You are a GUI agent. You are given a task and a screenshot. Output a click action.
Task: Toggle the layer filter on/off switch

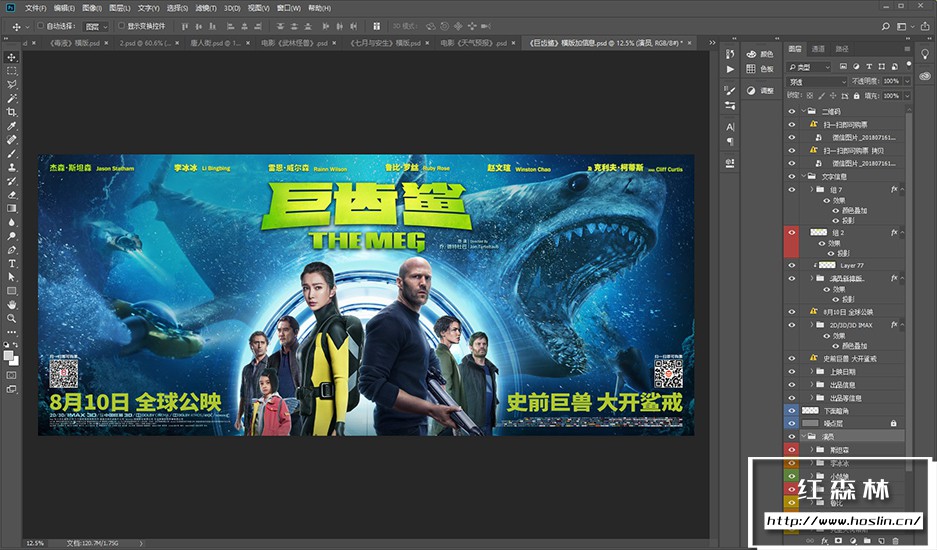coord(909,65)
